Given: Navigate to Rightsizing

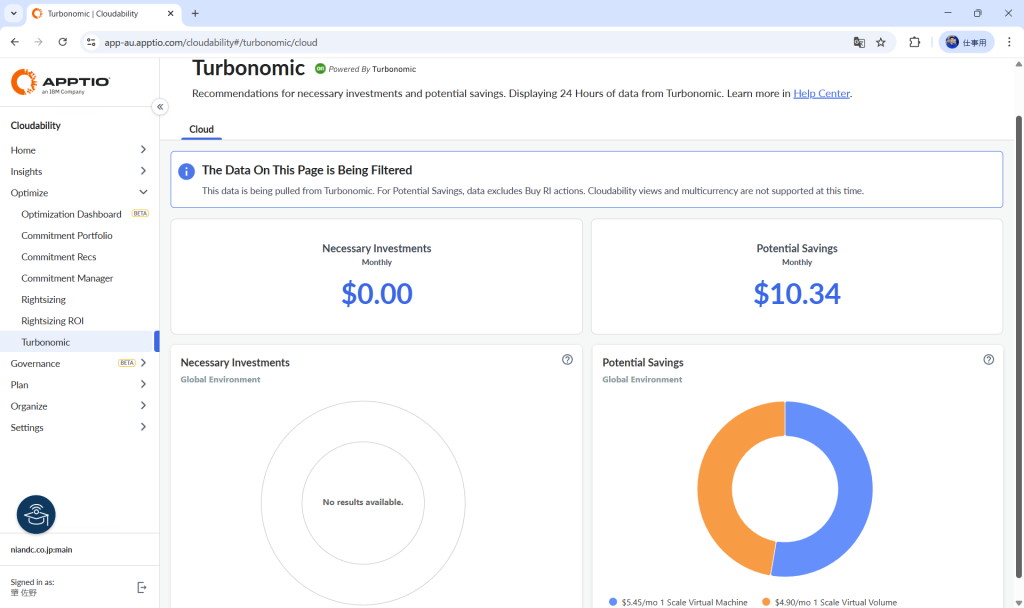Looking at the screenshot, I should pos(43,300).
